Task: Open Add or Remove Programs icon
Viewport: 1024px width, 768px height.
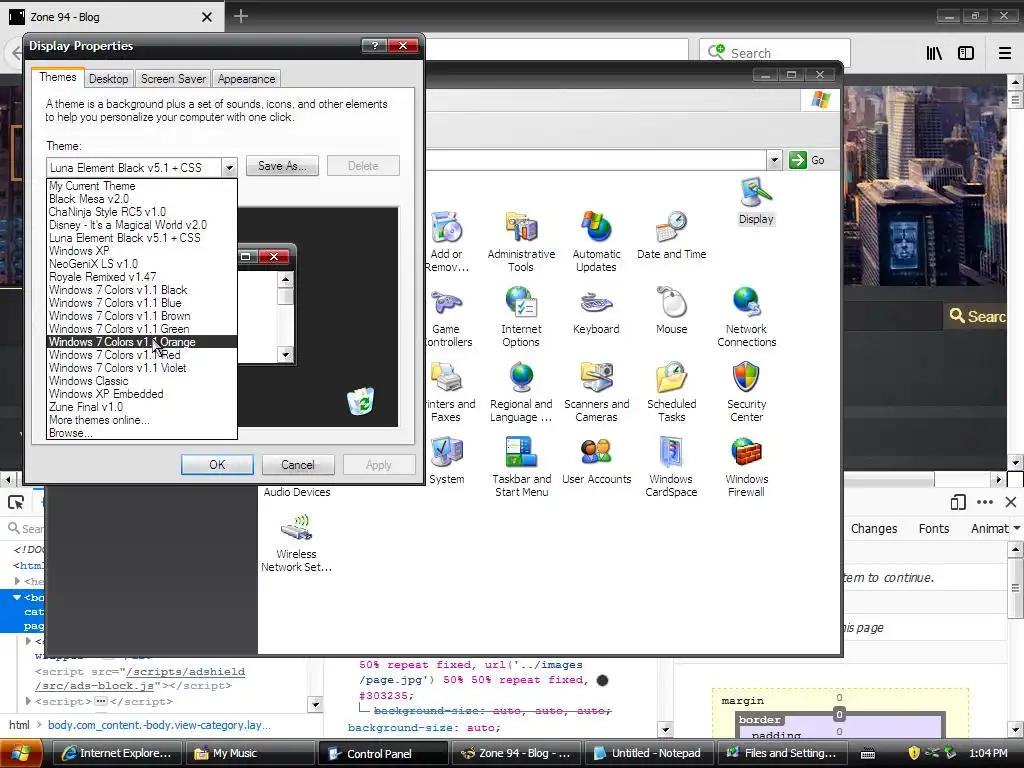Action: click(447, 241)
